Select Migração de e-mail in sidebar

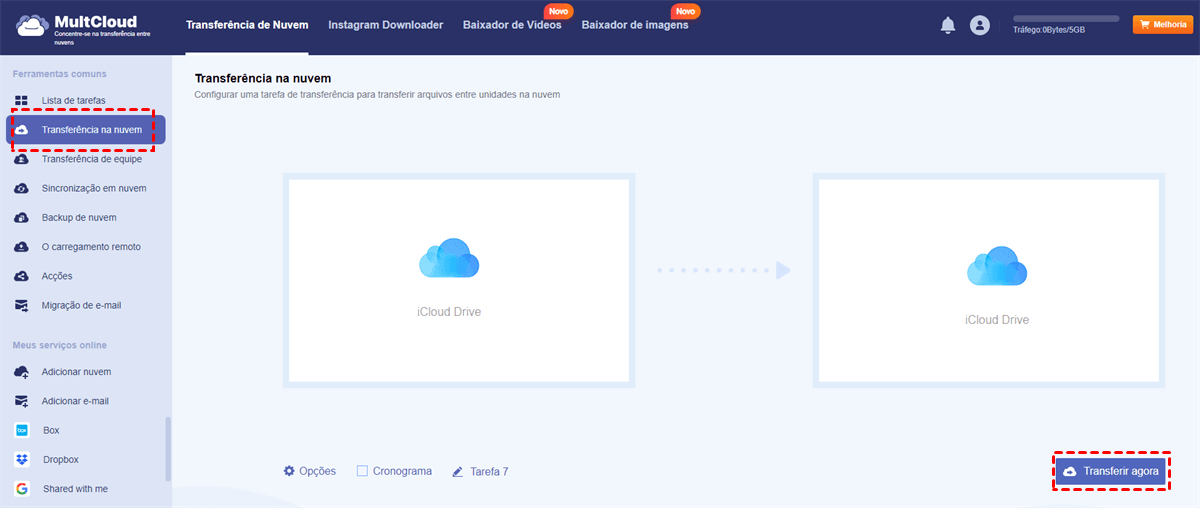[x=83, y=305]
